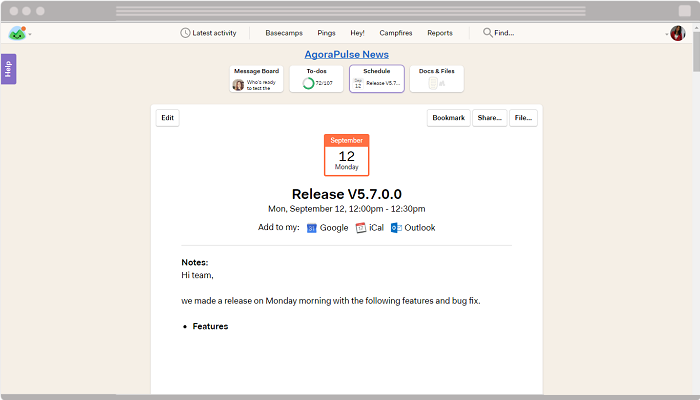Click the 'Features' bullet item
This screenshot has width=700, height=400.
point(210,326)
